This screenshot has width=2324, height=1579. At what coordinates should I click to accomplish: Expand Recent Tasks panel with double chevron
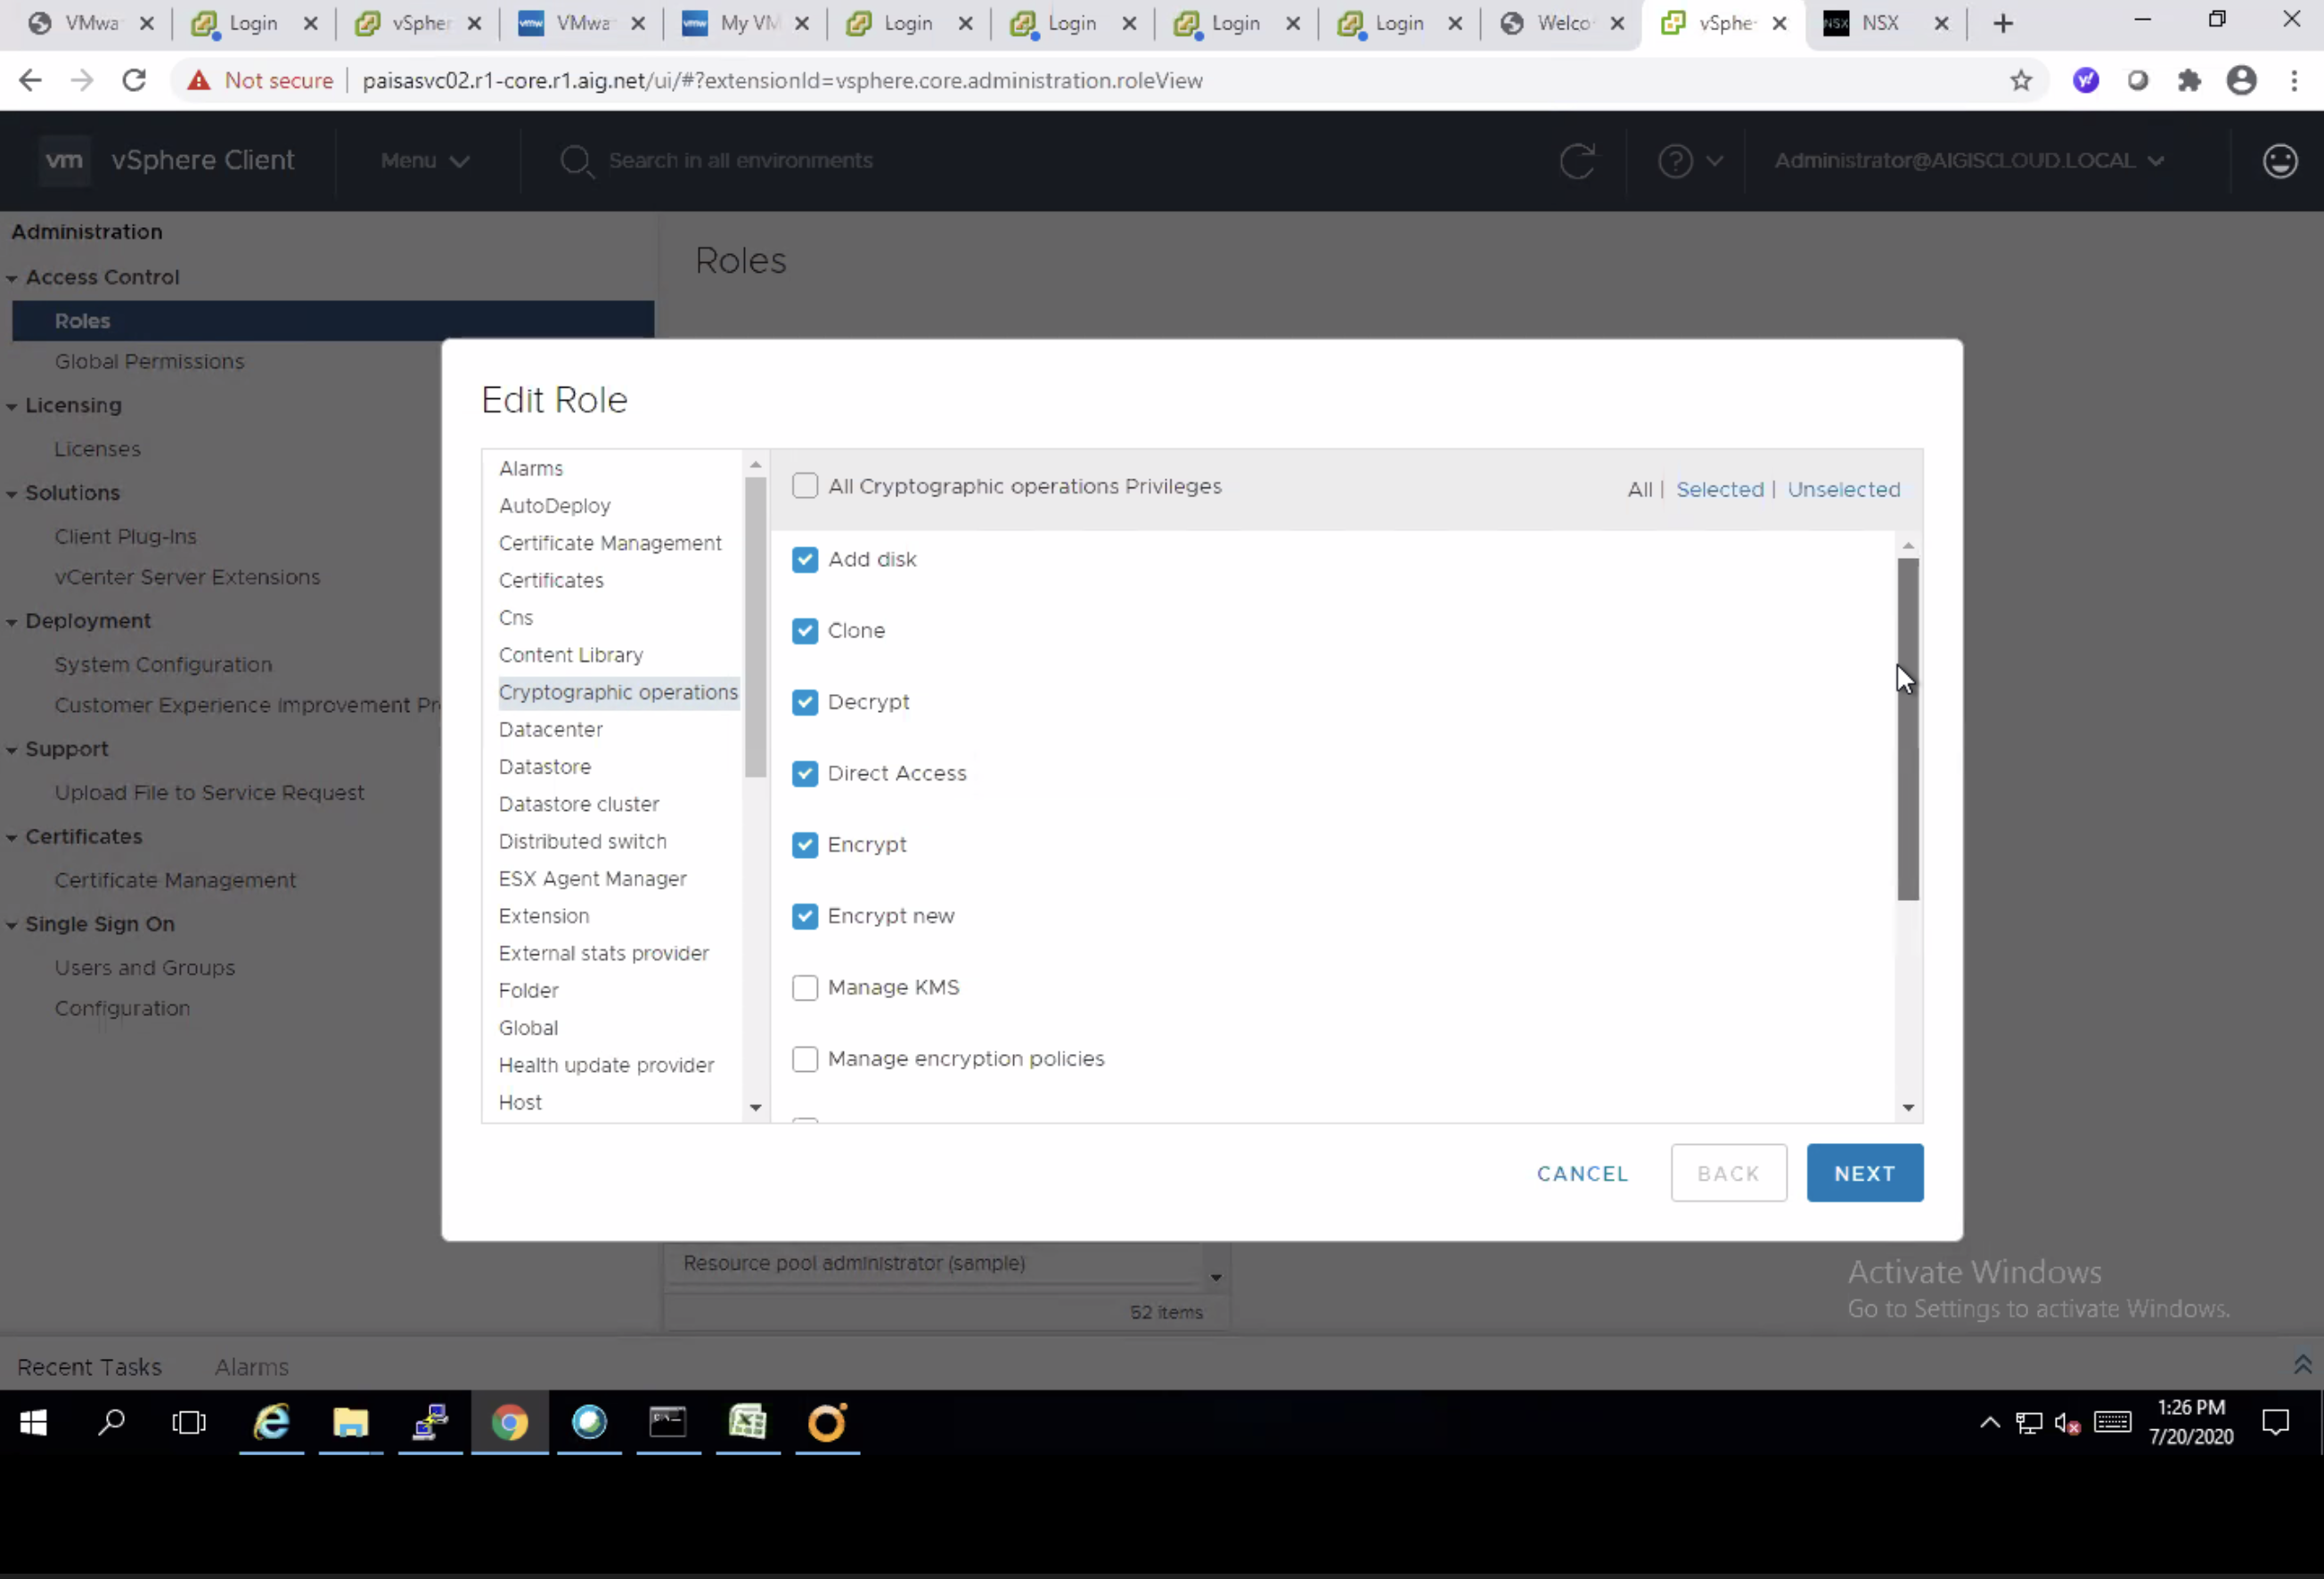coord(2302,1364)
